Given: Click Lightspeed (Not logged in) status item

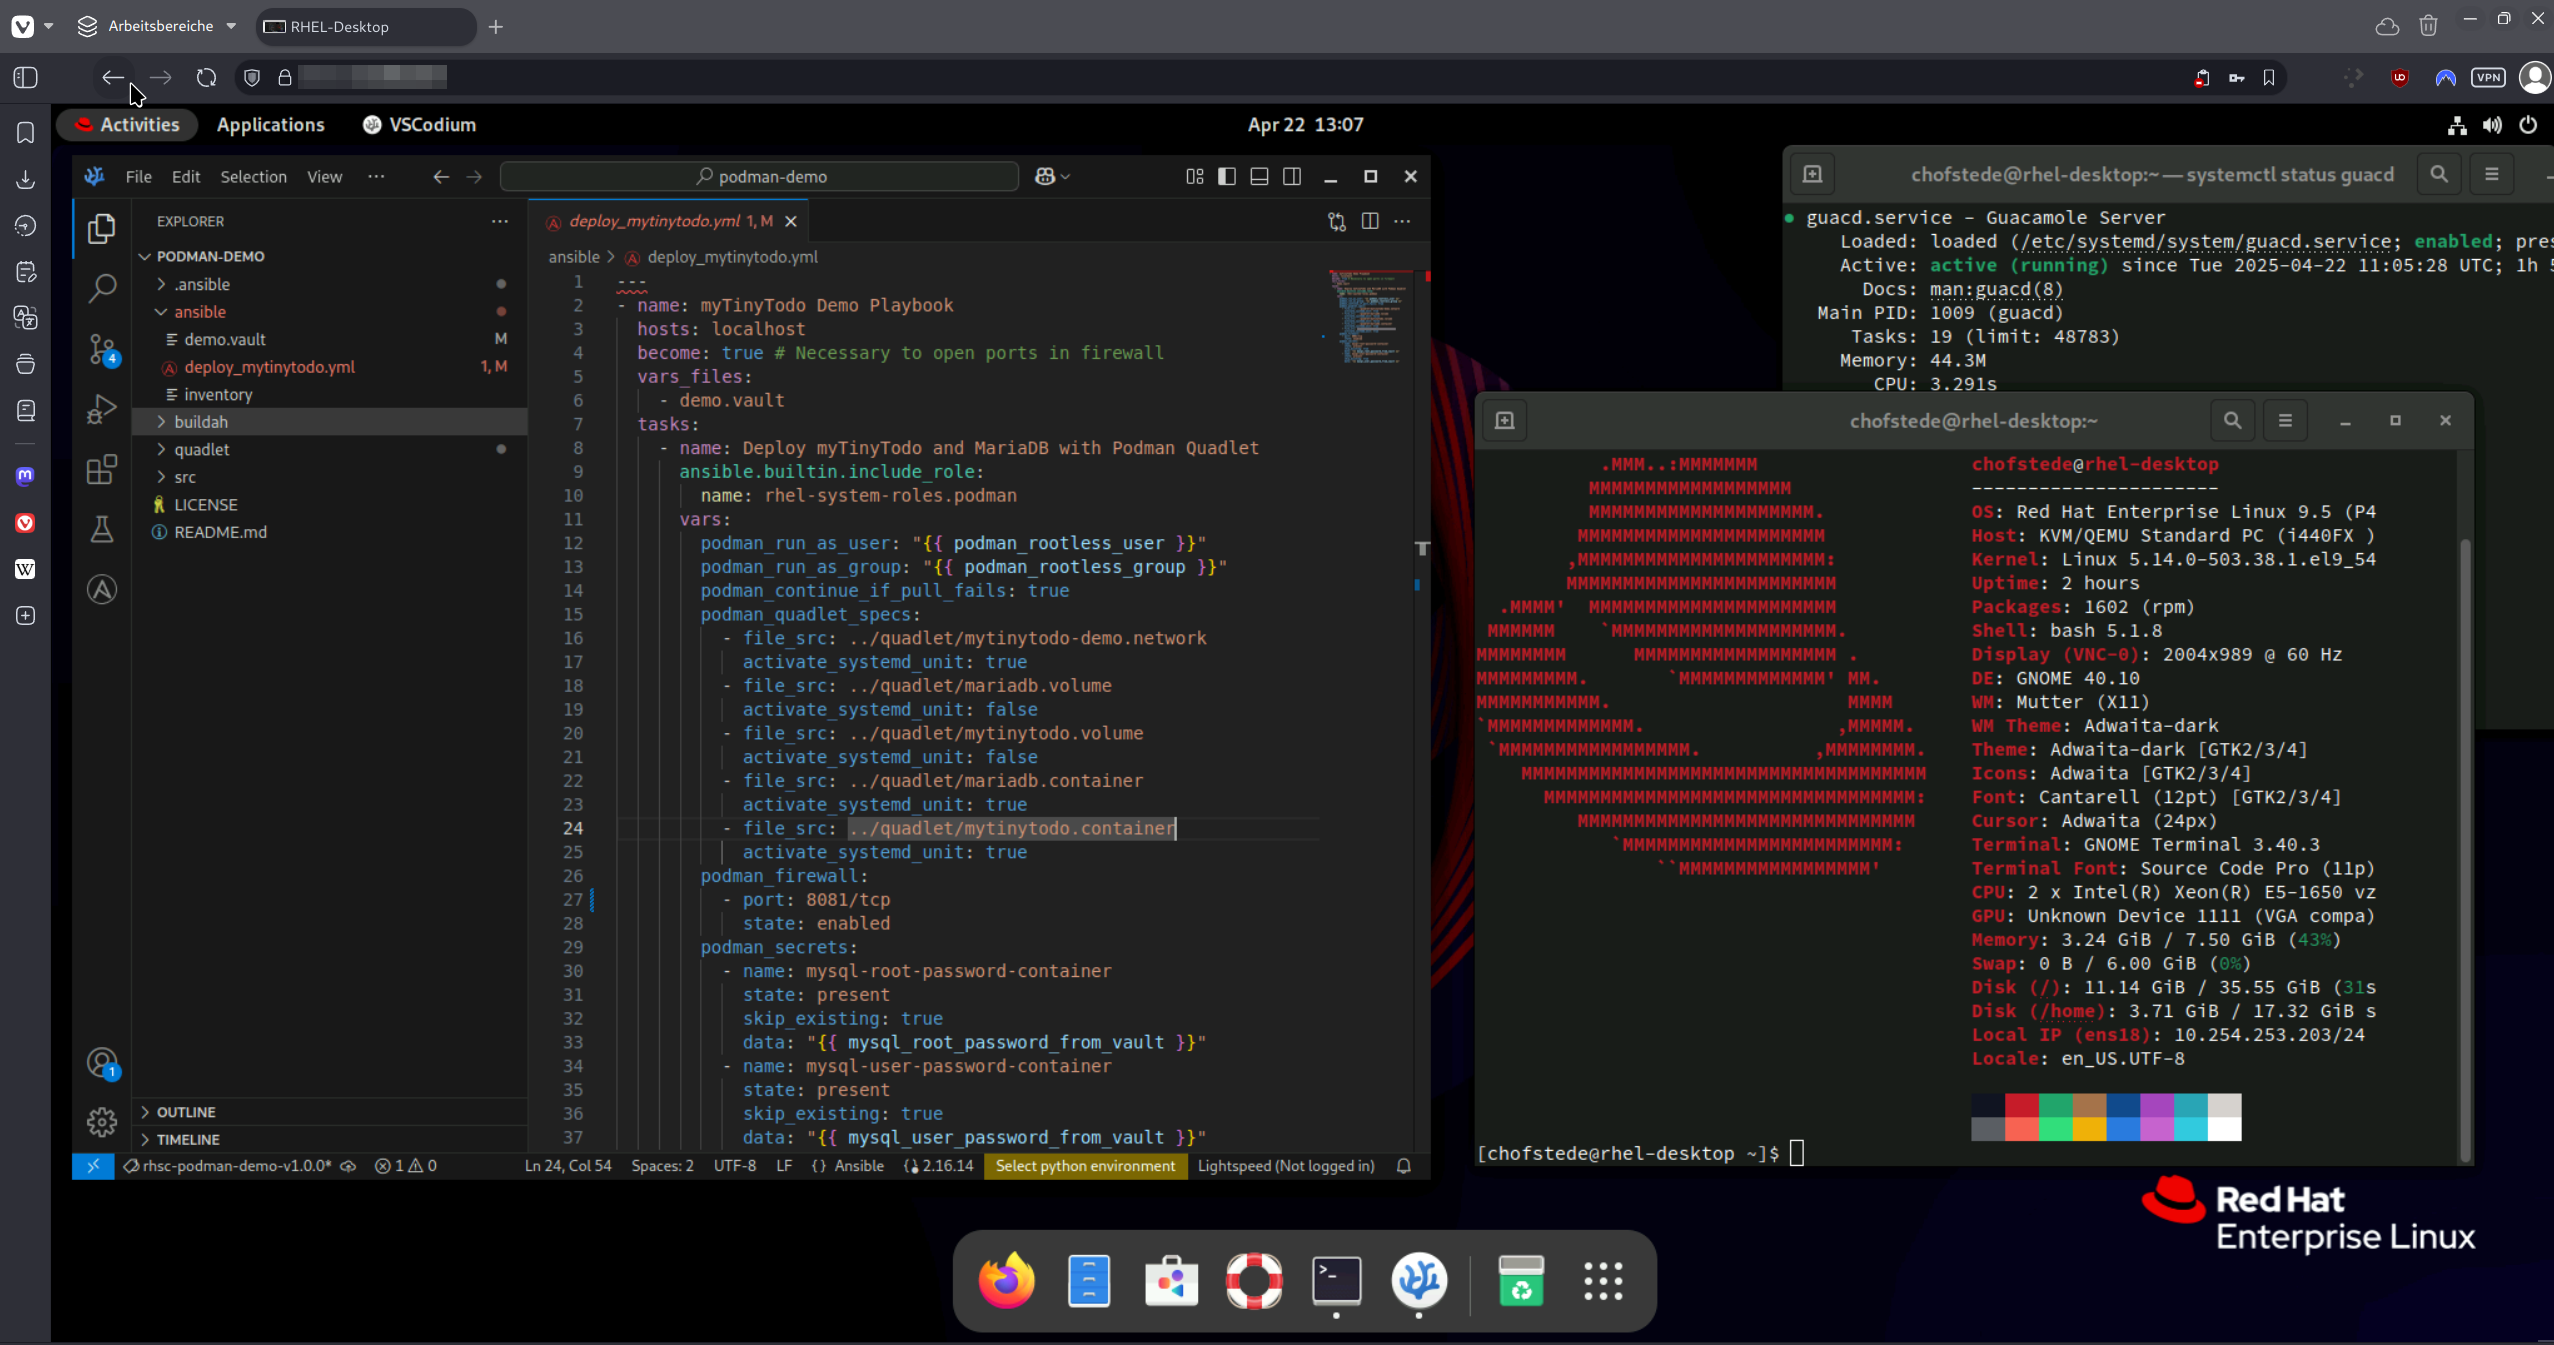Looking at the screenshot, I should click(x=1285, y=1166).
